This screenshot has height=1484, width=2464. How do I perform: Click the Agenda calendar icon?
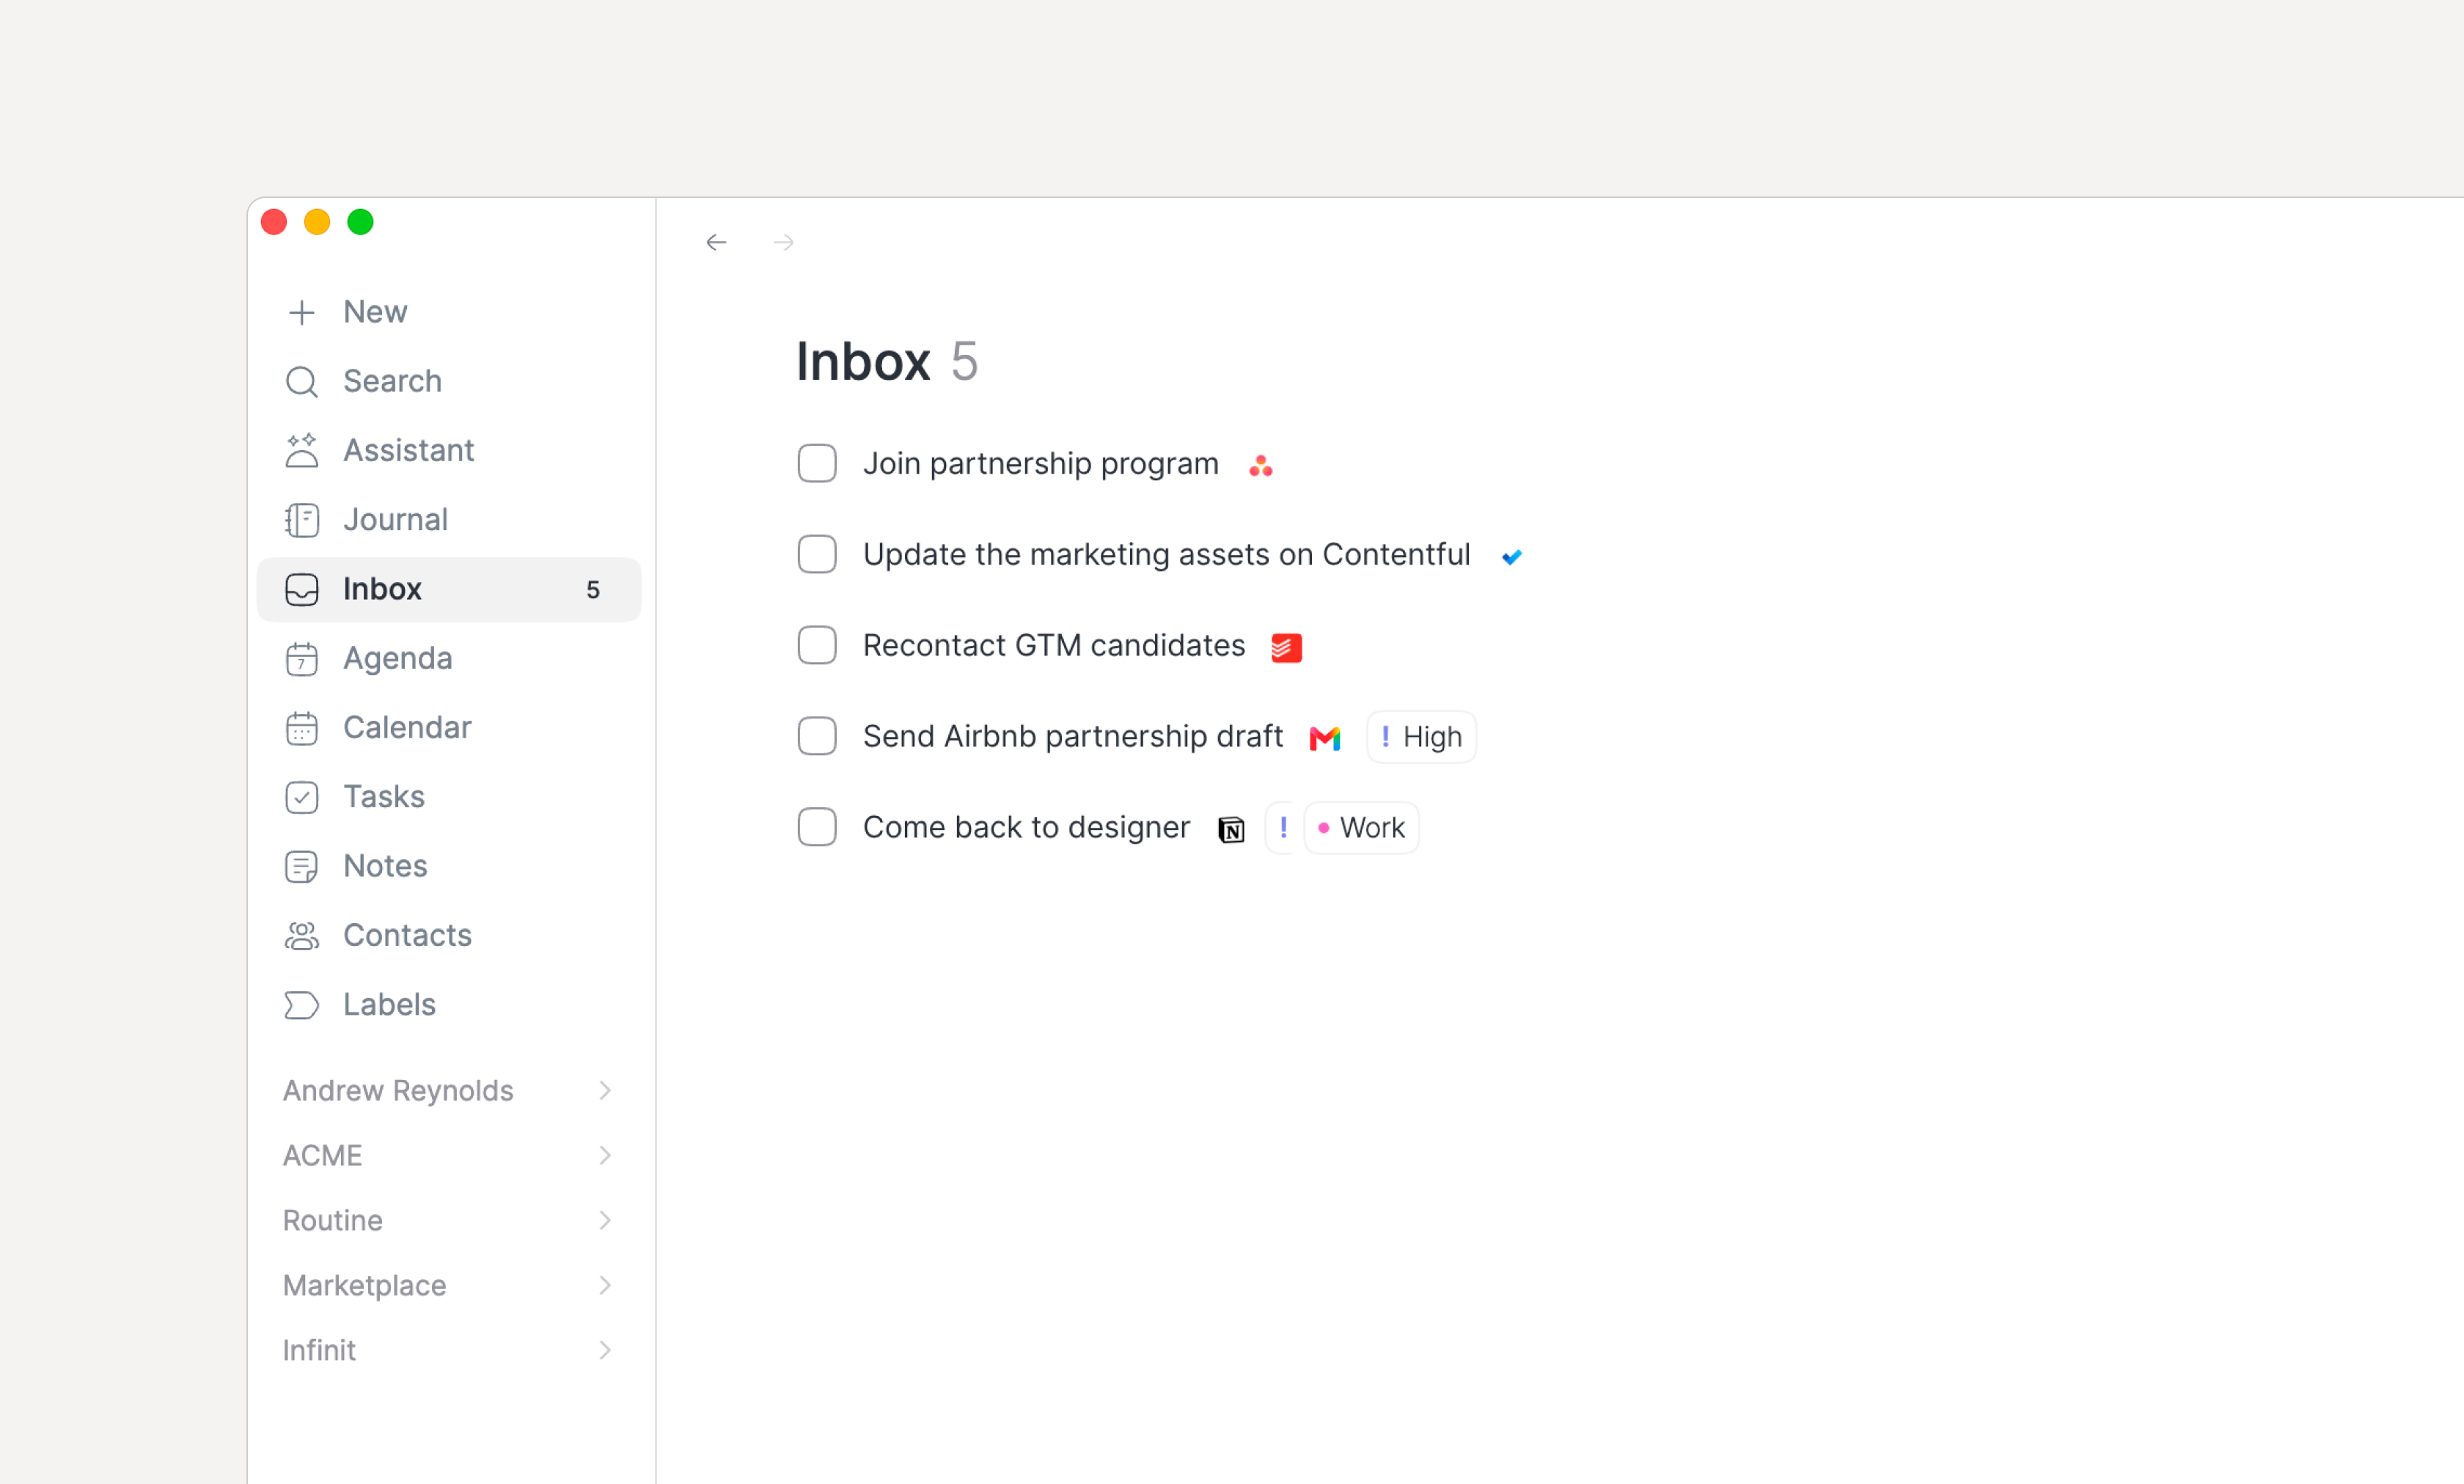coord(301,658)
